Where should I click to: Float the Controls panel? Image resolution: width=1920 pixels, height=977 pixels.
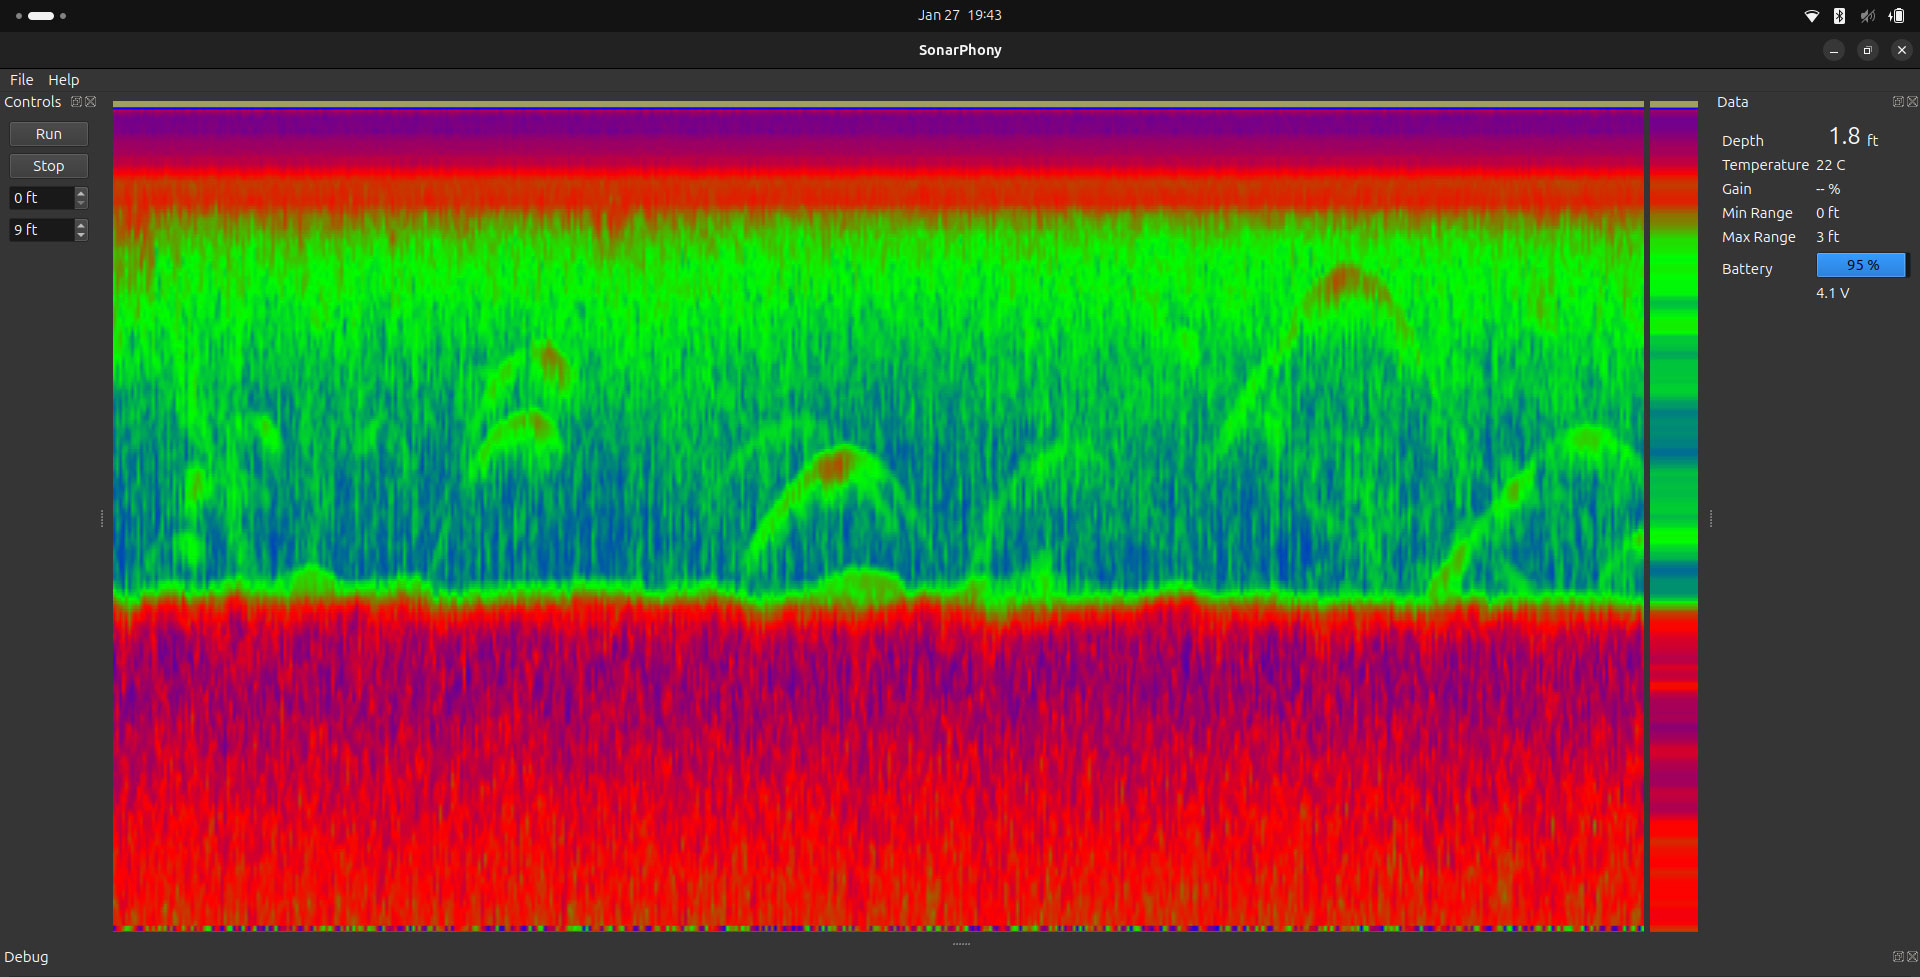[76, 102]
